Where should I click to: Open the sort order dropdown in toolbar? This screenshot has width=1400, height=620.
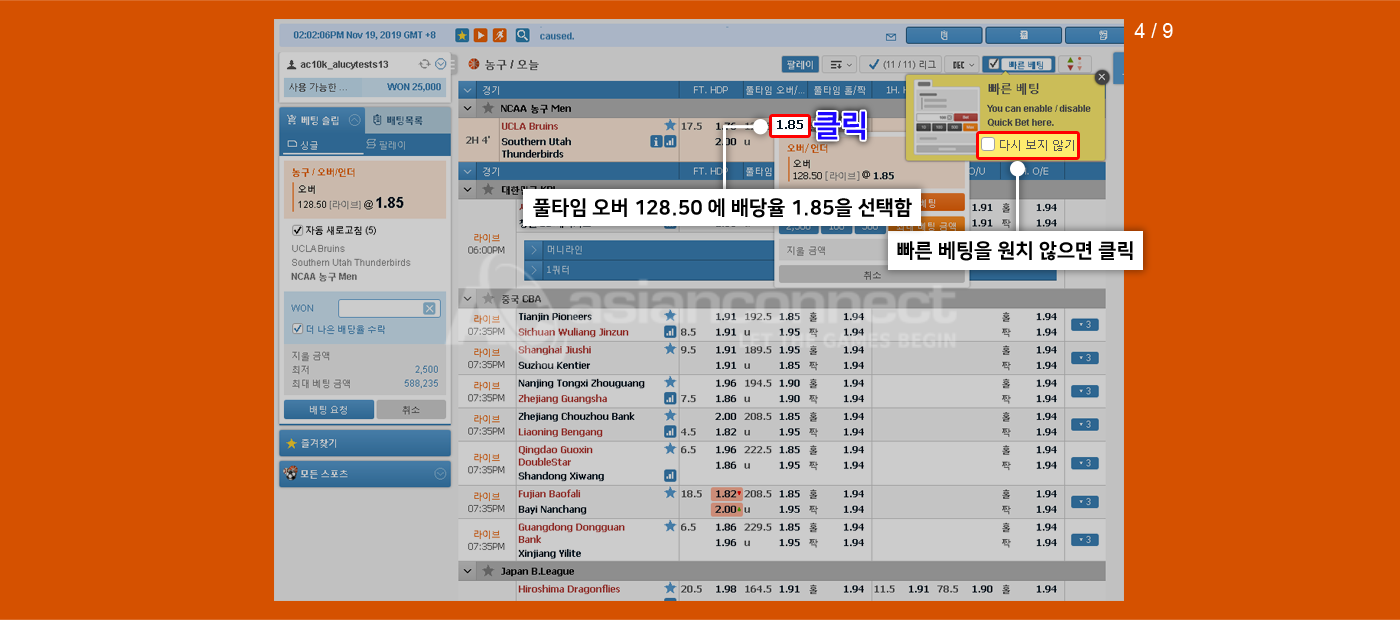tap(840, 64)
